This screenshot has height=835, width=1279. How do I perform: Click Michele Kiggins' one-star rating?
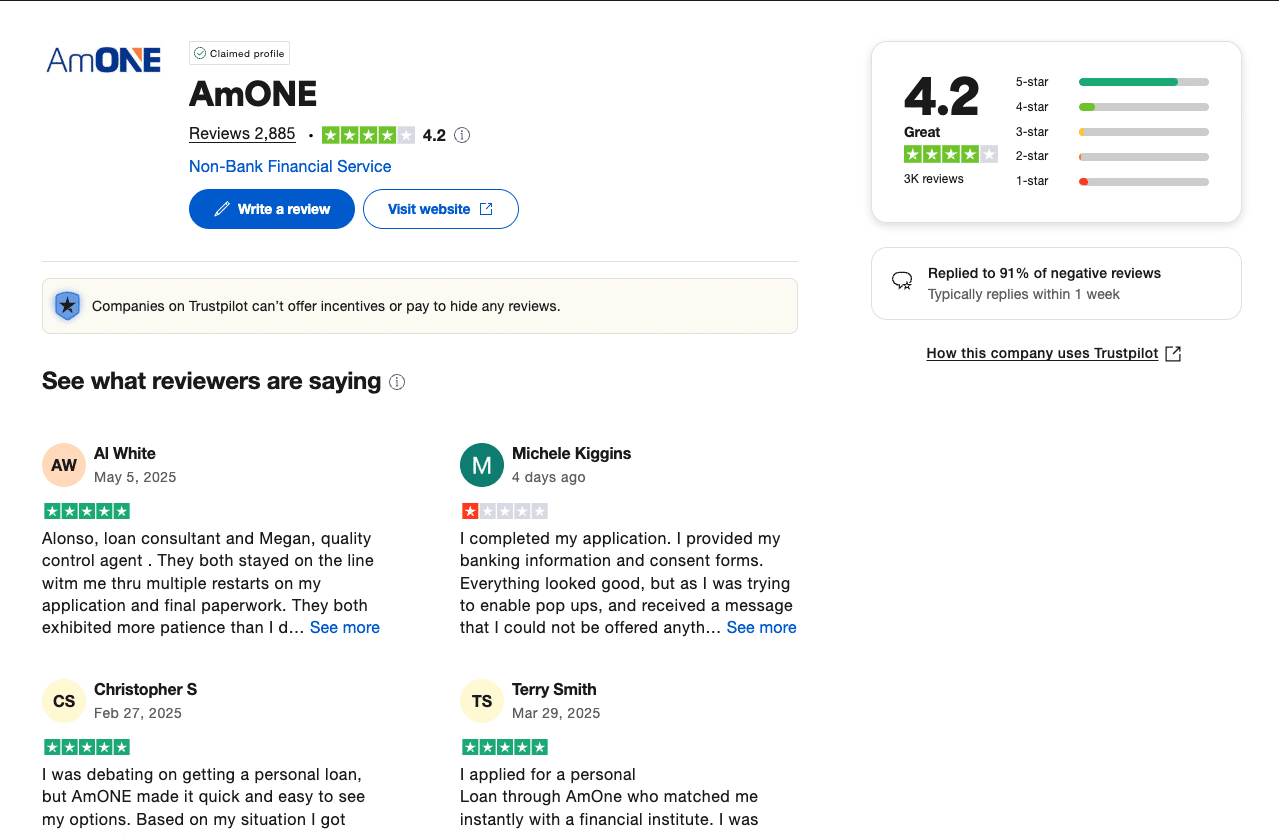tap(504, 511)
